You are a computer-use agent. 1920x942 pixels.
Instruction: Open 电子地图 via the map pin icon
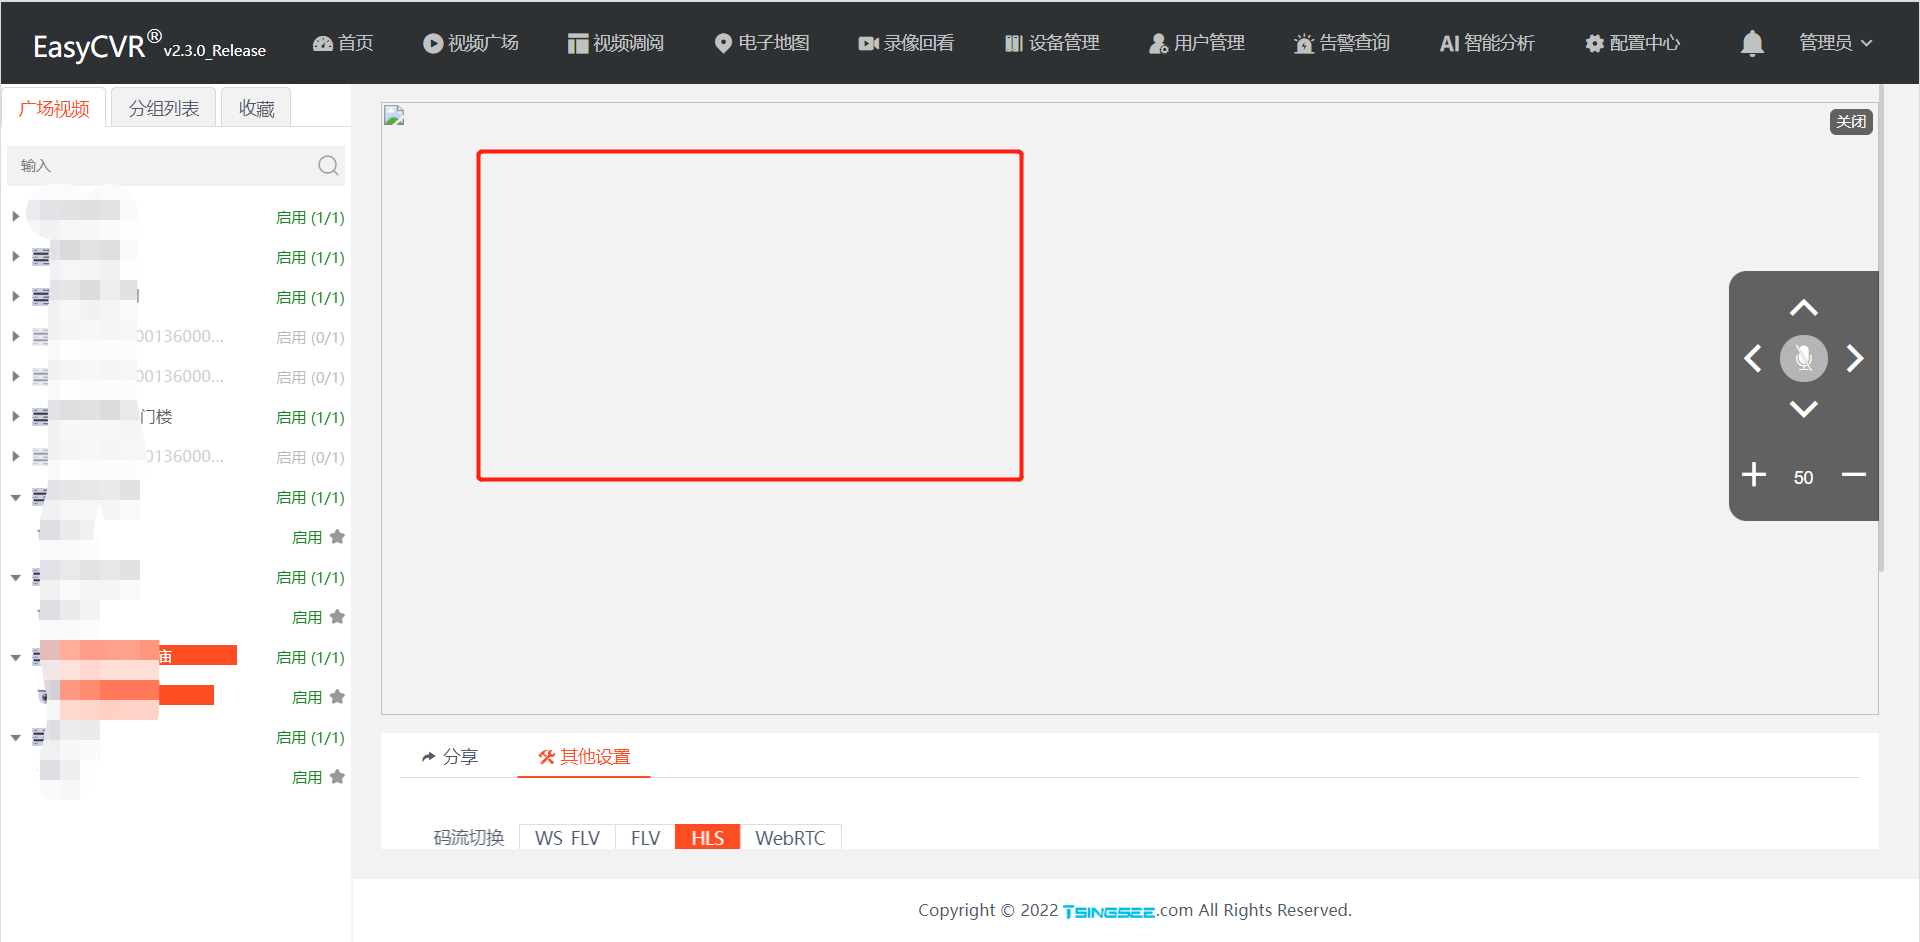723,43
